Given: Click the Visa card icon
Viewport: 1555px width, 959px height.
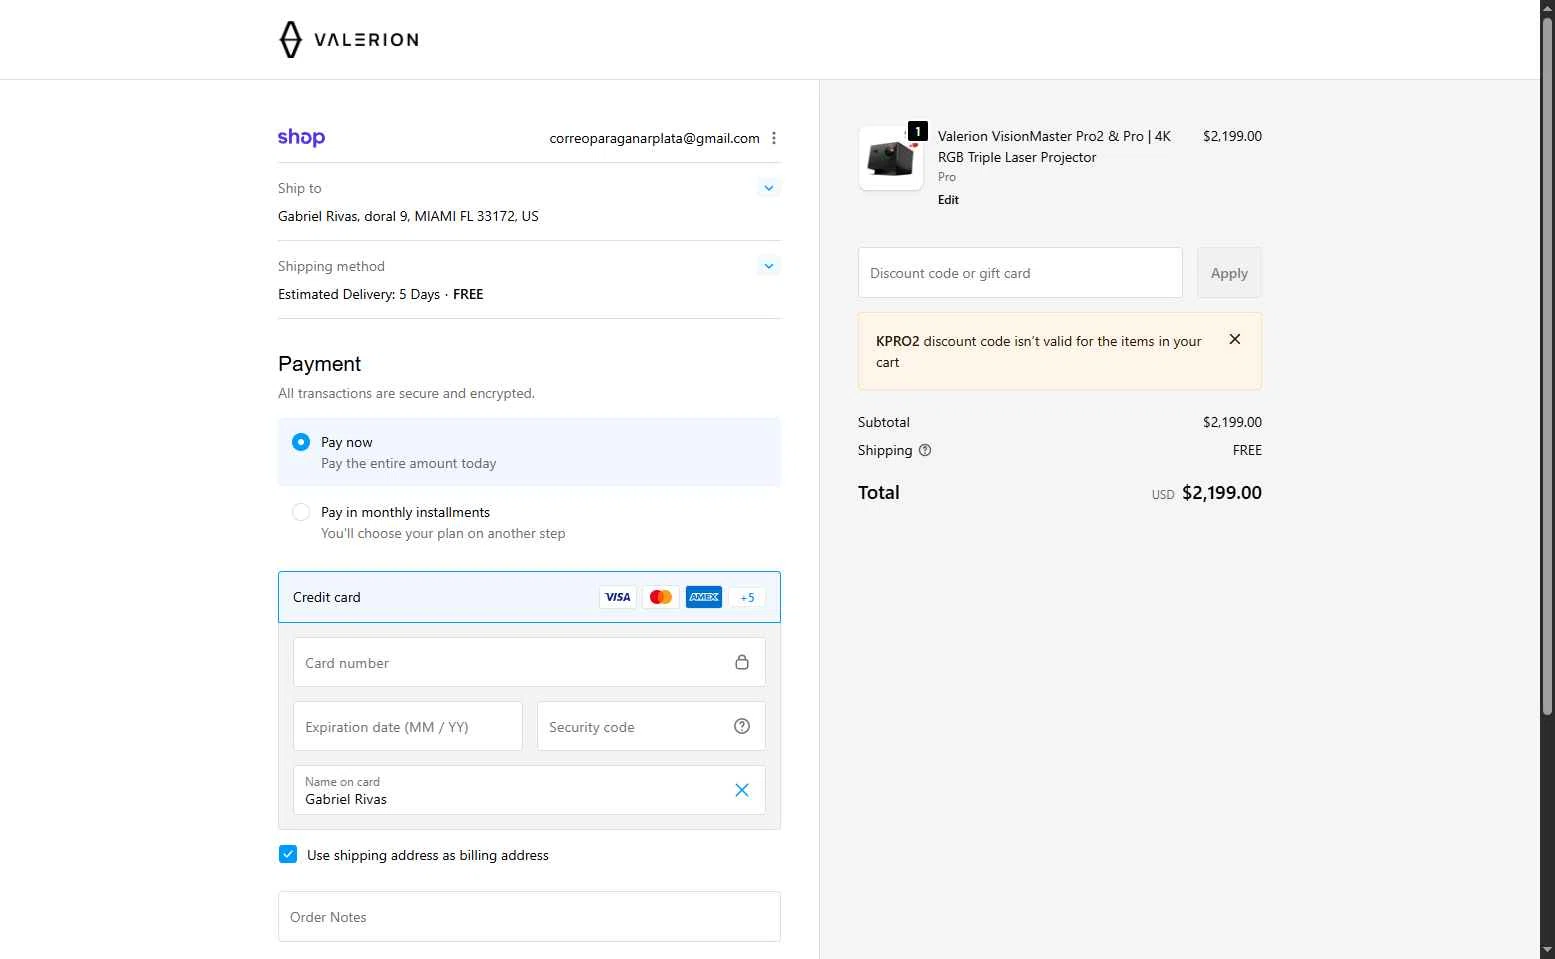Looking at the screenshot, I should tap(618, 597).
